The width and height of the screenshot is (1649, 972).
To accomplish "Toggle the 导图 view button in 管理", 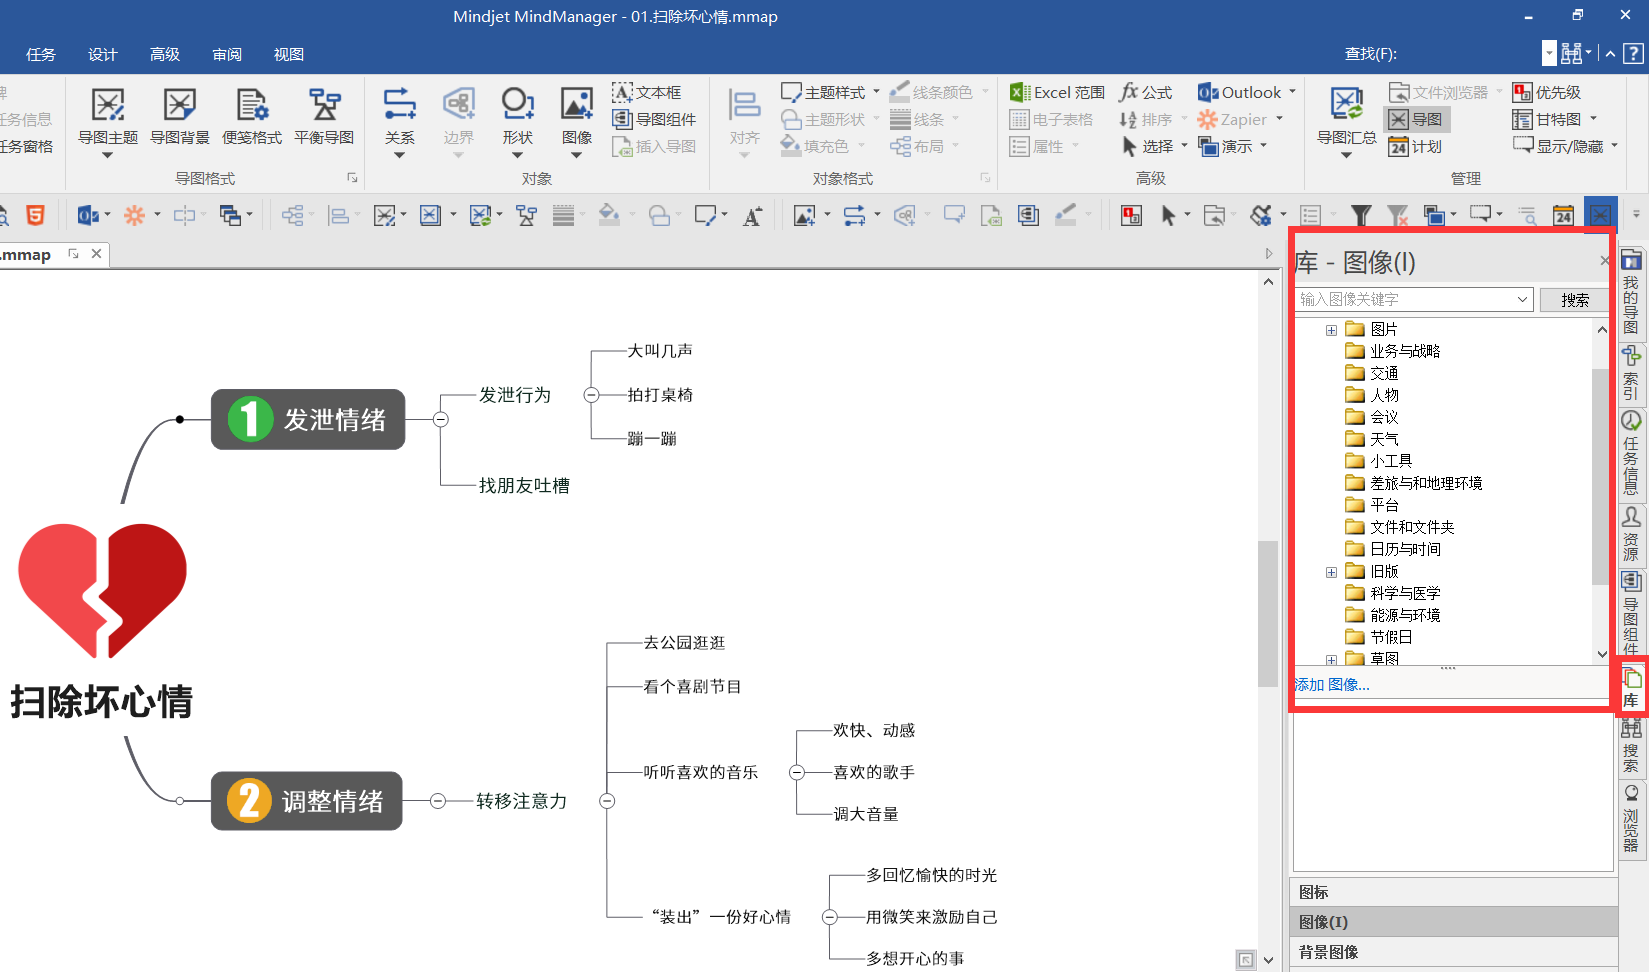I will click(x=1417, y=119).
